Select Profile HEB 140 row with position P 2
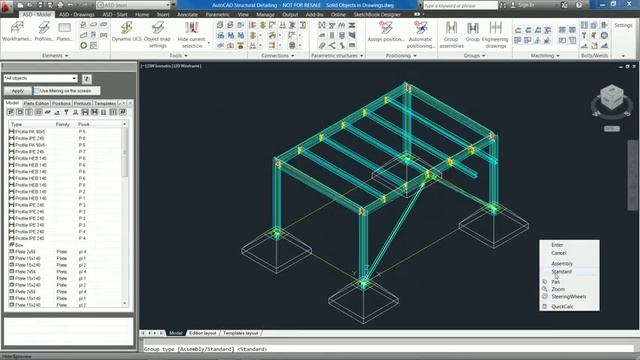 pyautogui.click(x=65, y=191)
